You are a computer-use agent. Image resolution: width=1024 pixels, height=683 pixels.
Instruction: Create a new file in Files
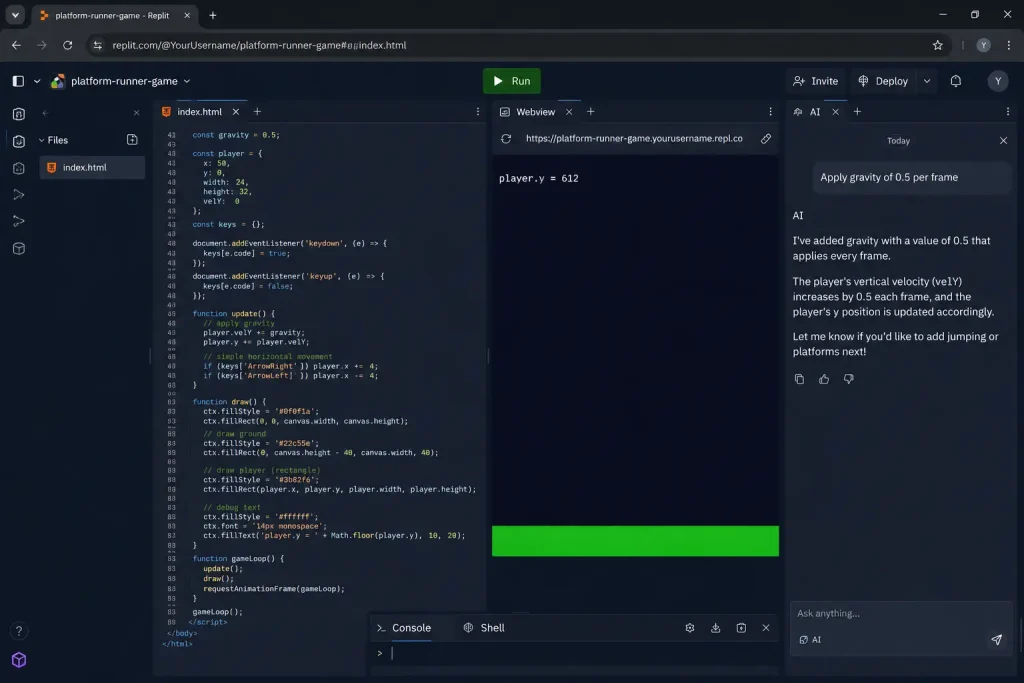[132, 140]
